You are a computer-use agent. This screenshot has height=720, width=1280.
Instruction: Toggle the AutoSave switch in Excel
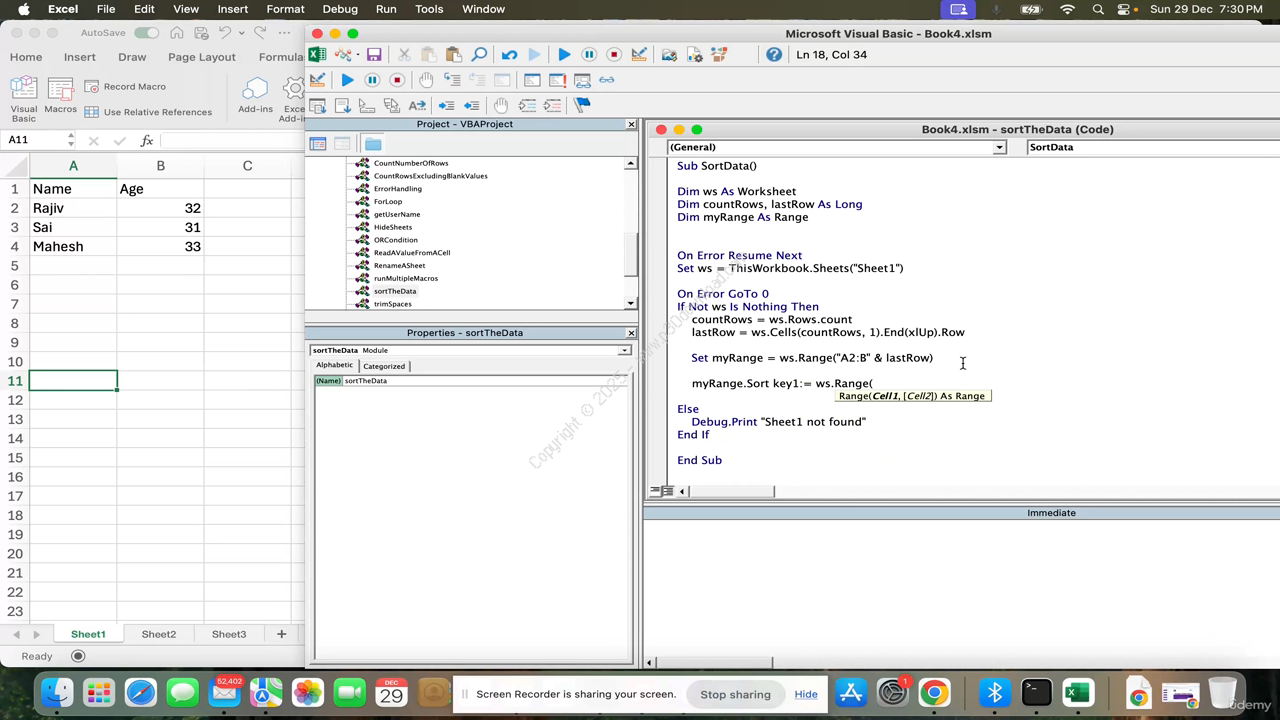click(146, 33)
